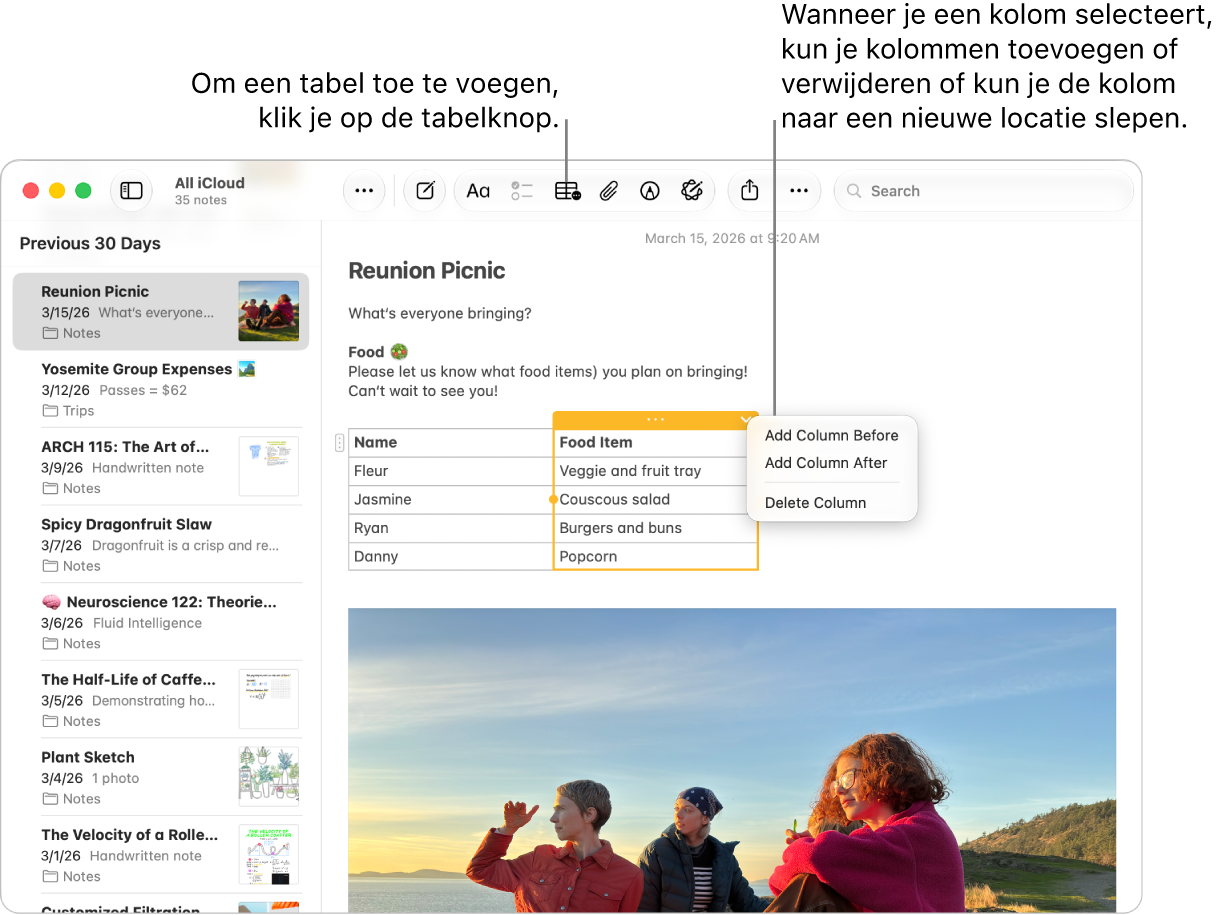Click the row handle beside the Name row
The height and width of the screenshot is (915, 1218).
click(x=339, y=443)
